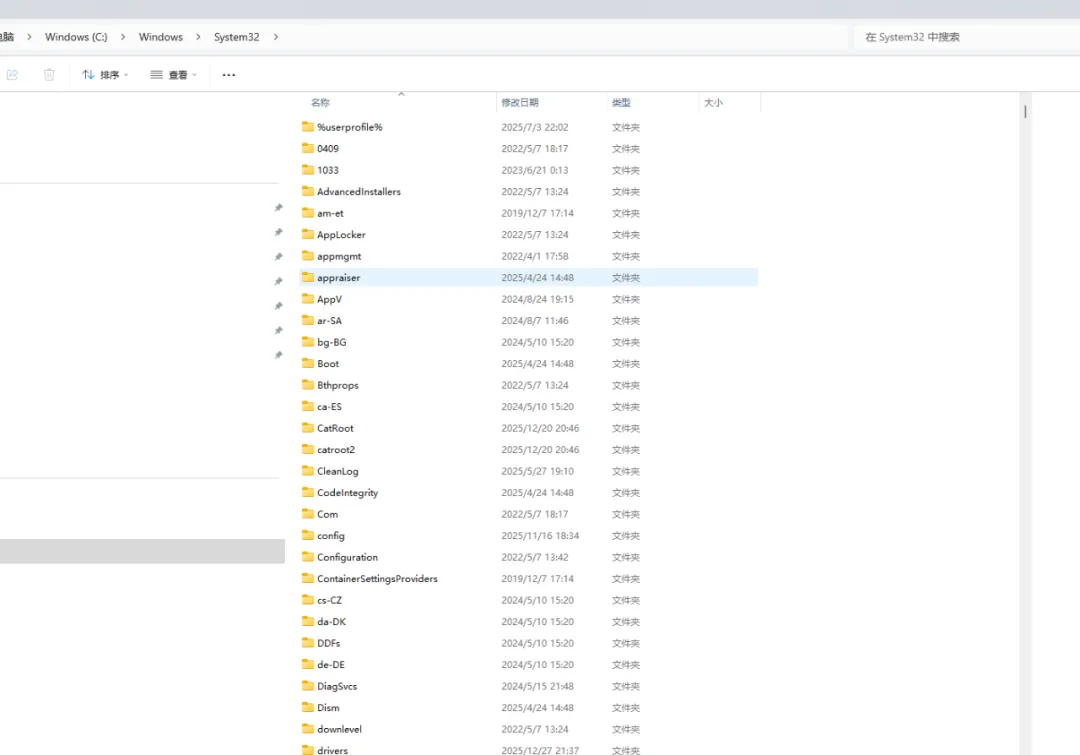Click the System32 search box
1080x755 pixels.
coord(966,37)
